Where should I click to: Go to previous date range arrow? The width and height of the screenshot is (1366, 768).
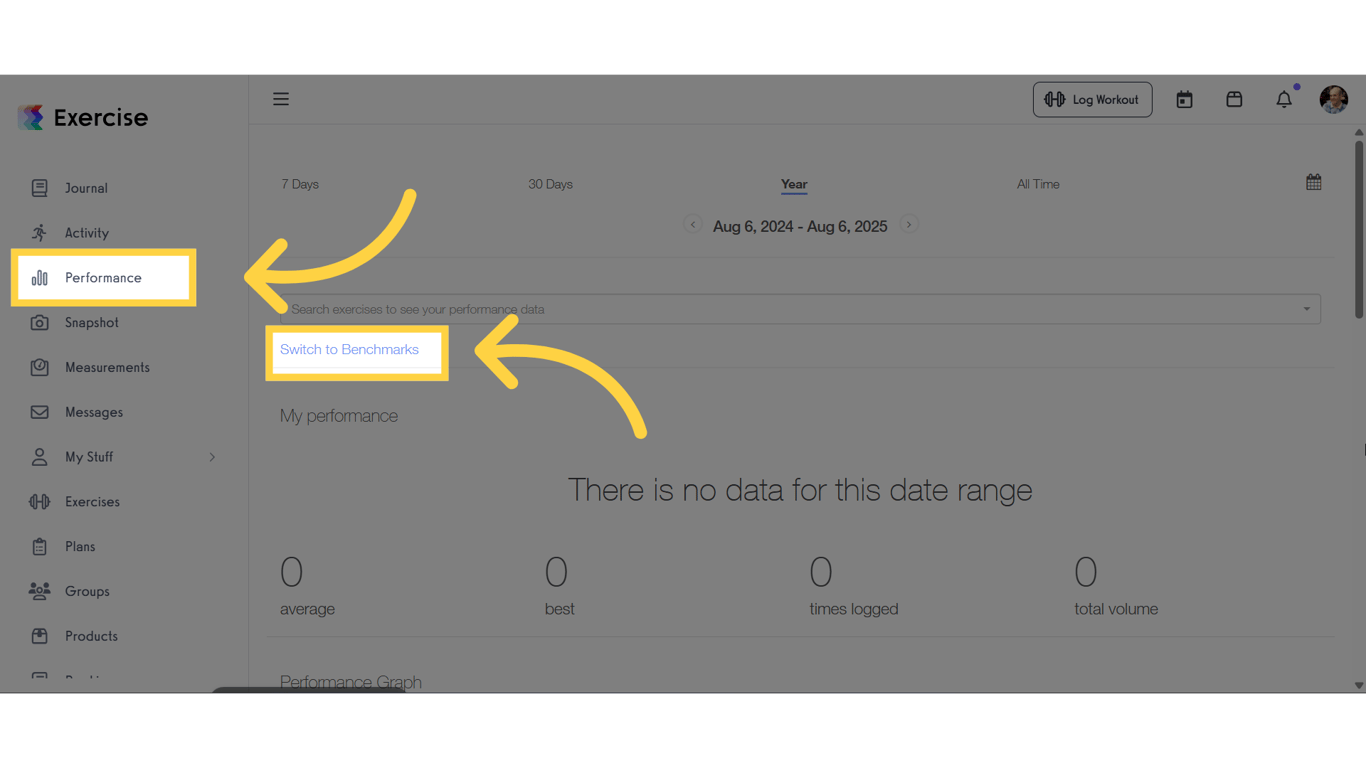tap(693, 224)
